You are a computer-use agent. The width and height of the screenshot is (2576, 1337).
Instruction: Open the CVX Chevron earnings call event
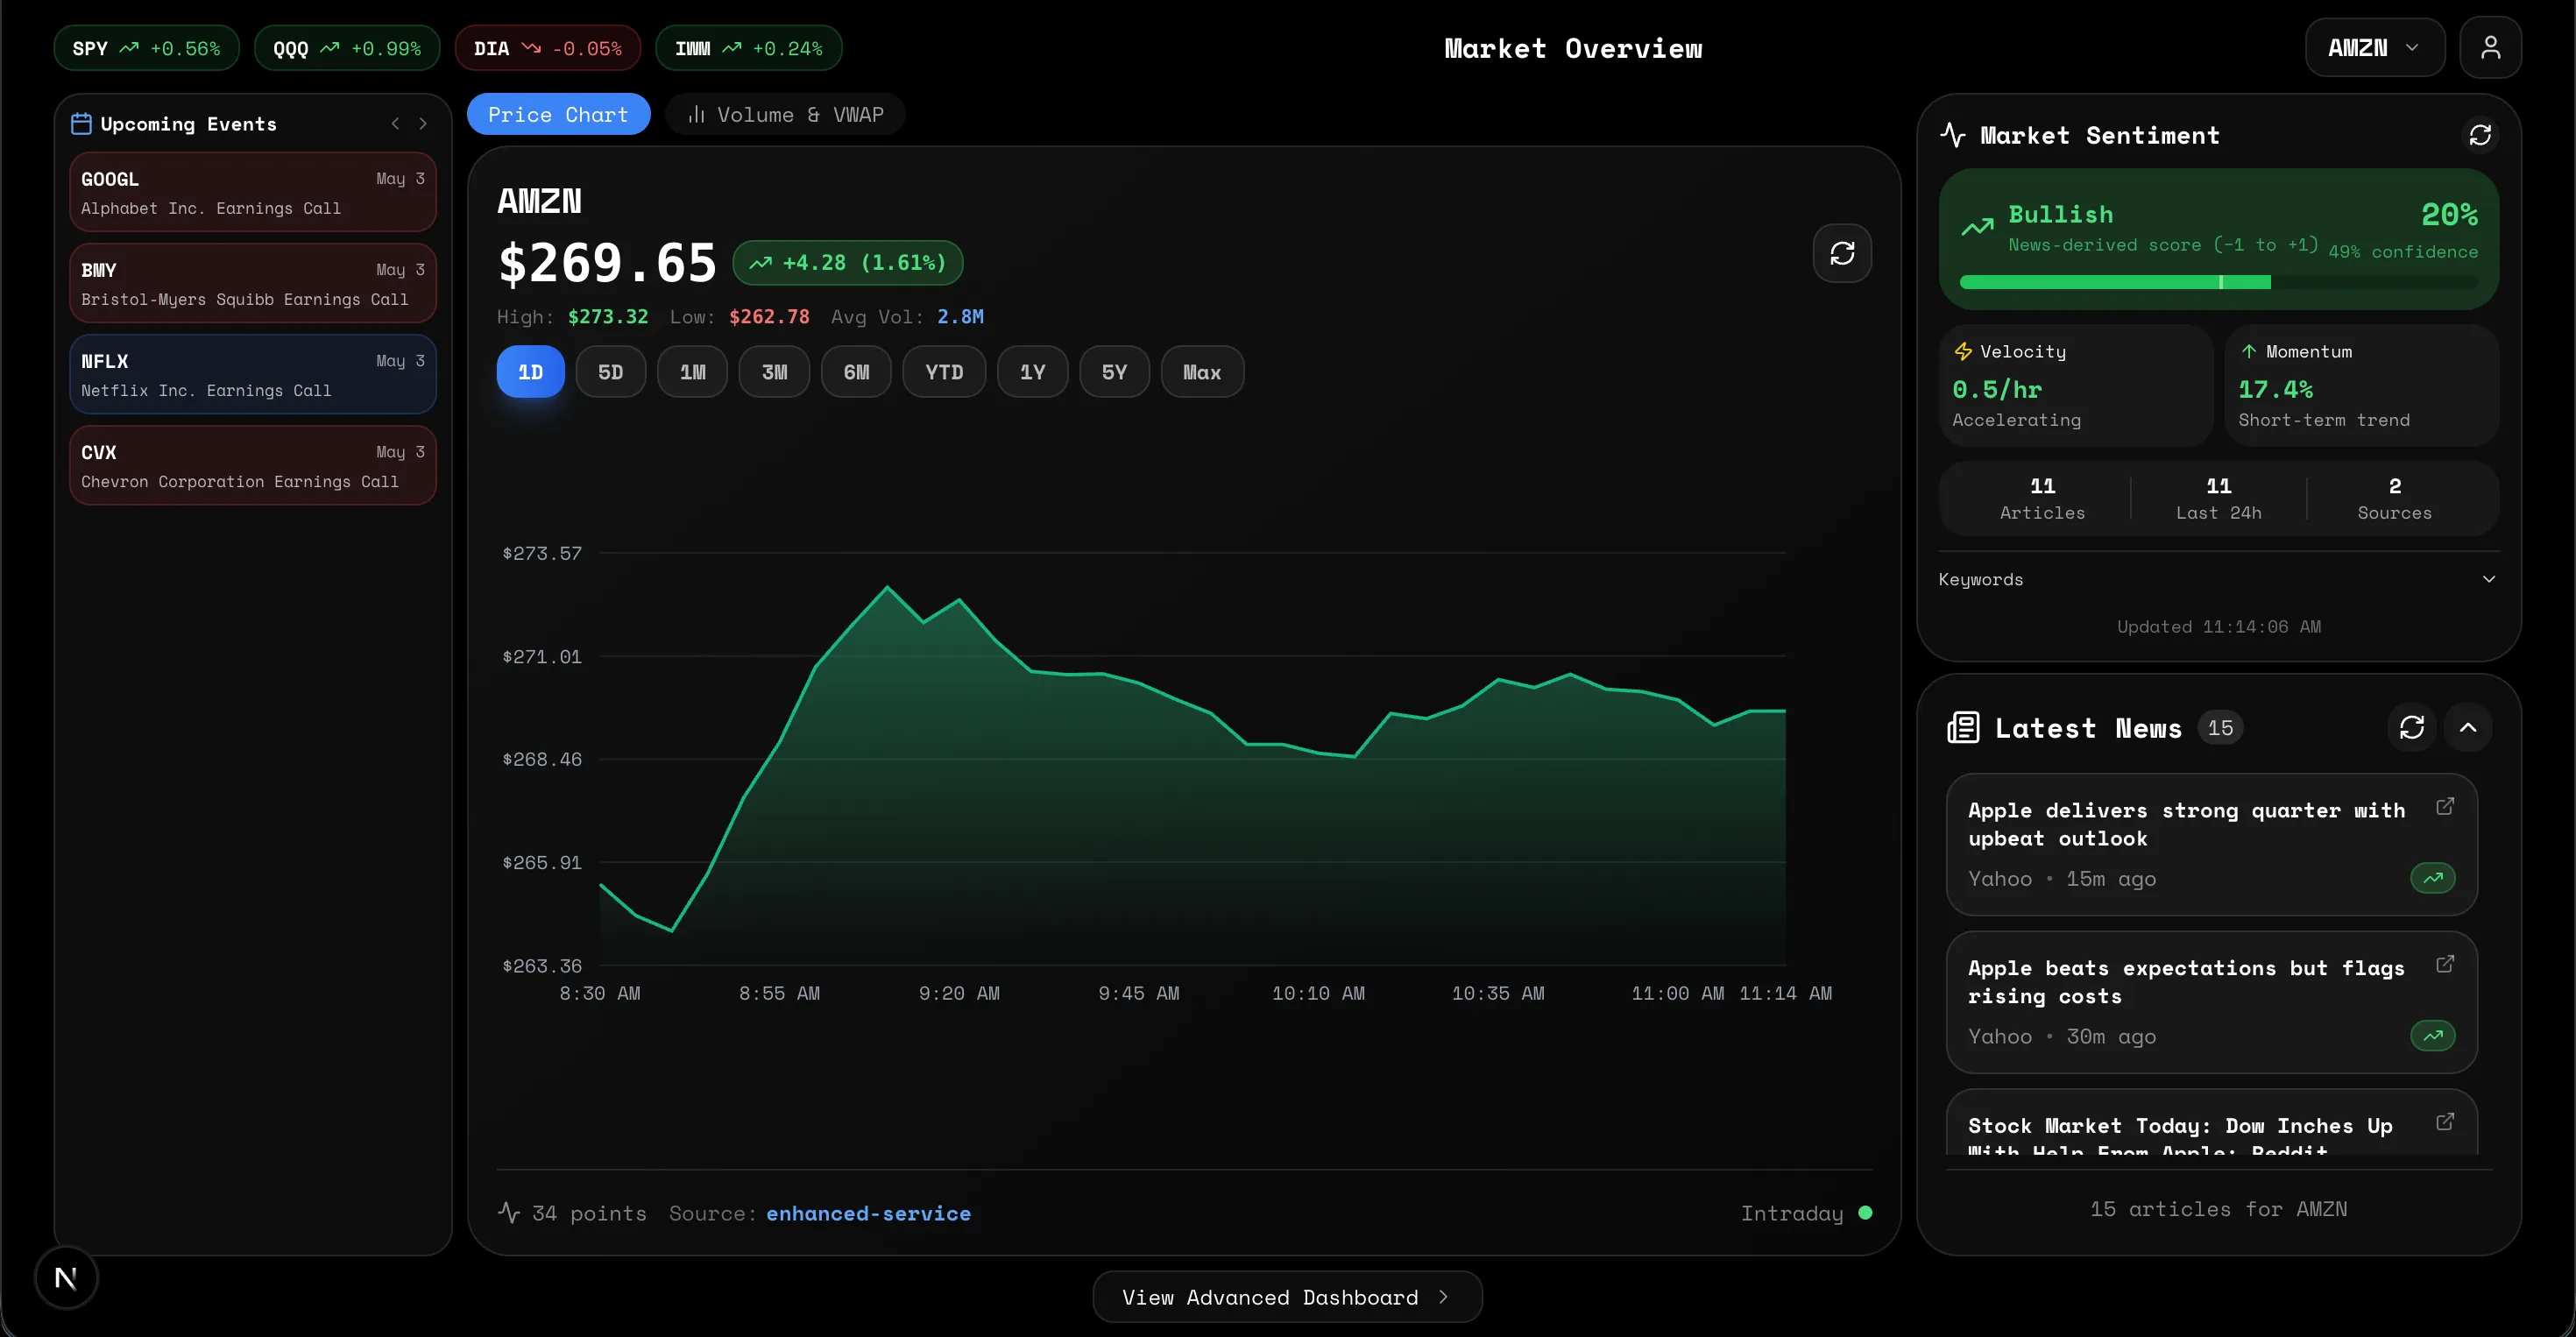tap(253, 465)
